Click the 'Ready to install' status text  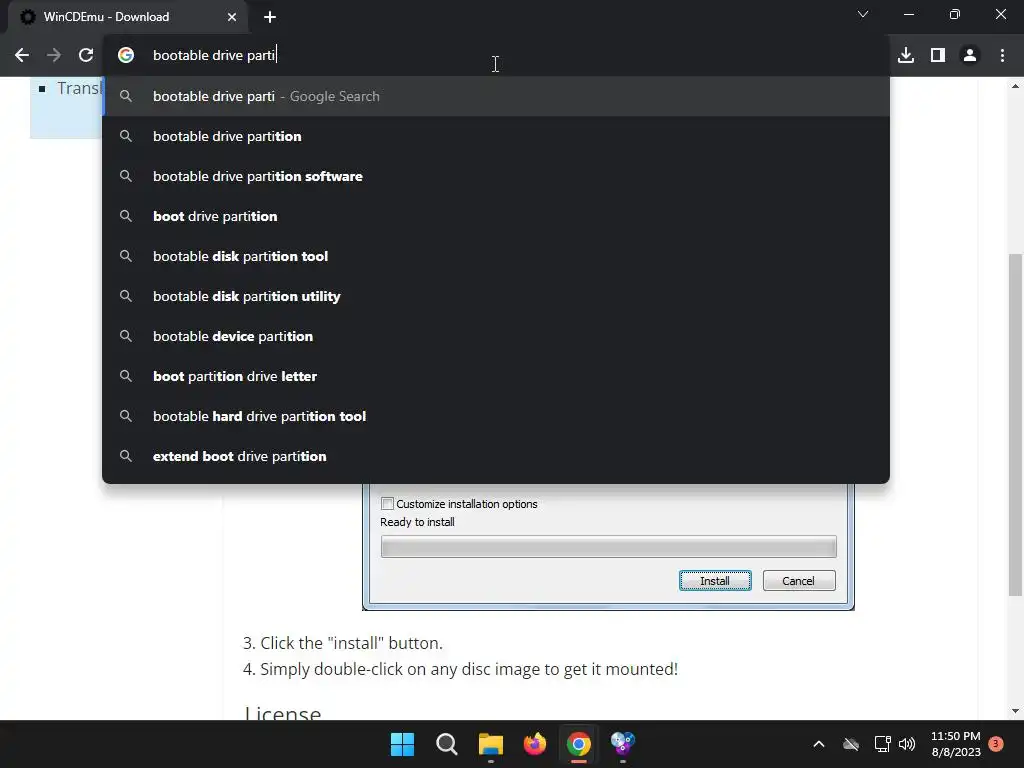[x=417, y=522]
